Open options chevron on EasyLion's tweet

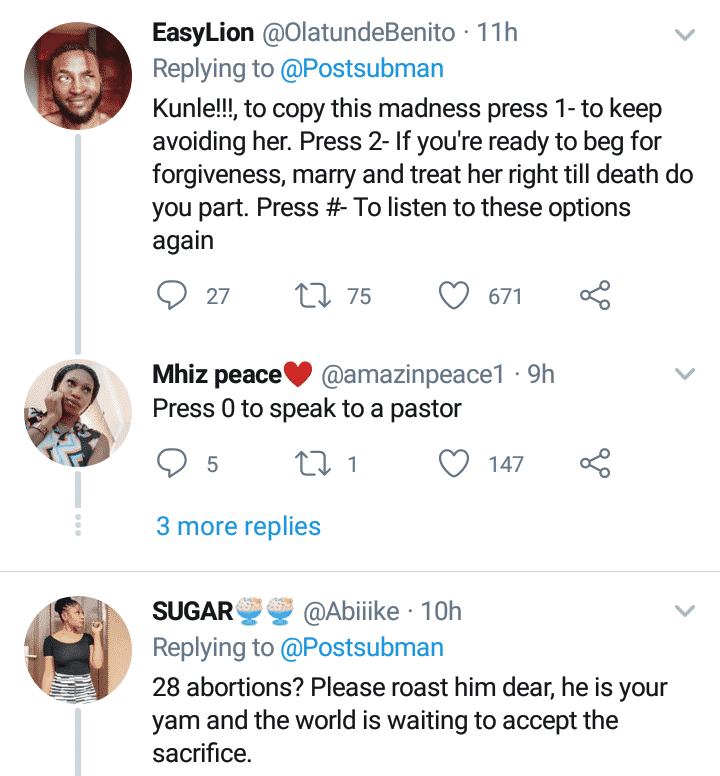pos(685,35)
